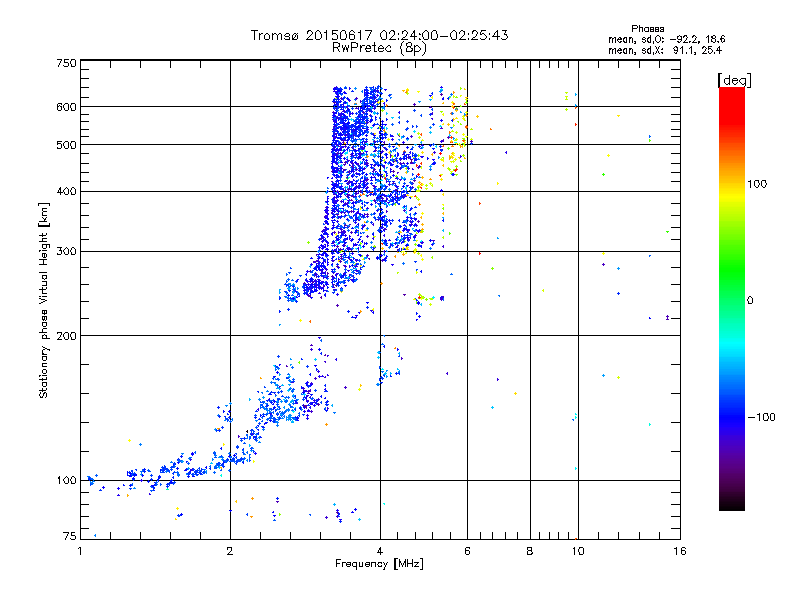Click the 'Frequency [MHz]' axis title
This screenshot has width=800, height=600.
tap(379, 564)
